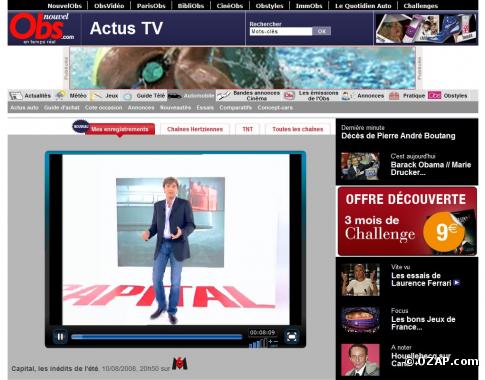Toggle fullscreen mode on video player
This screenshot has width=485, height=380.
point(292,337)
